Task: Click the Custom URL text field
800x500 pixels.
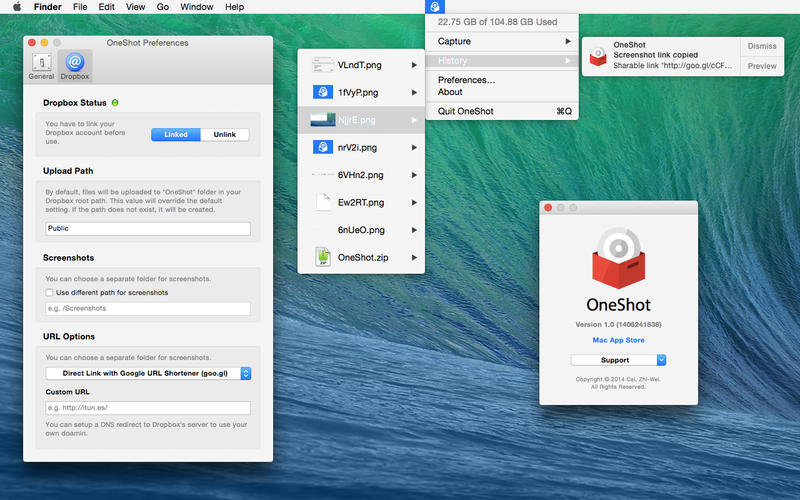Action: pos(148,408)
